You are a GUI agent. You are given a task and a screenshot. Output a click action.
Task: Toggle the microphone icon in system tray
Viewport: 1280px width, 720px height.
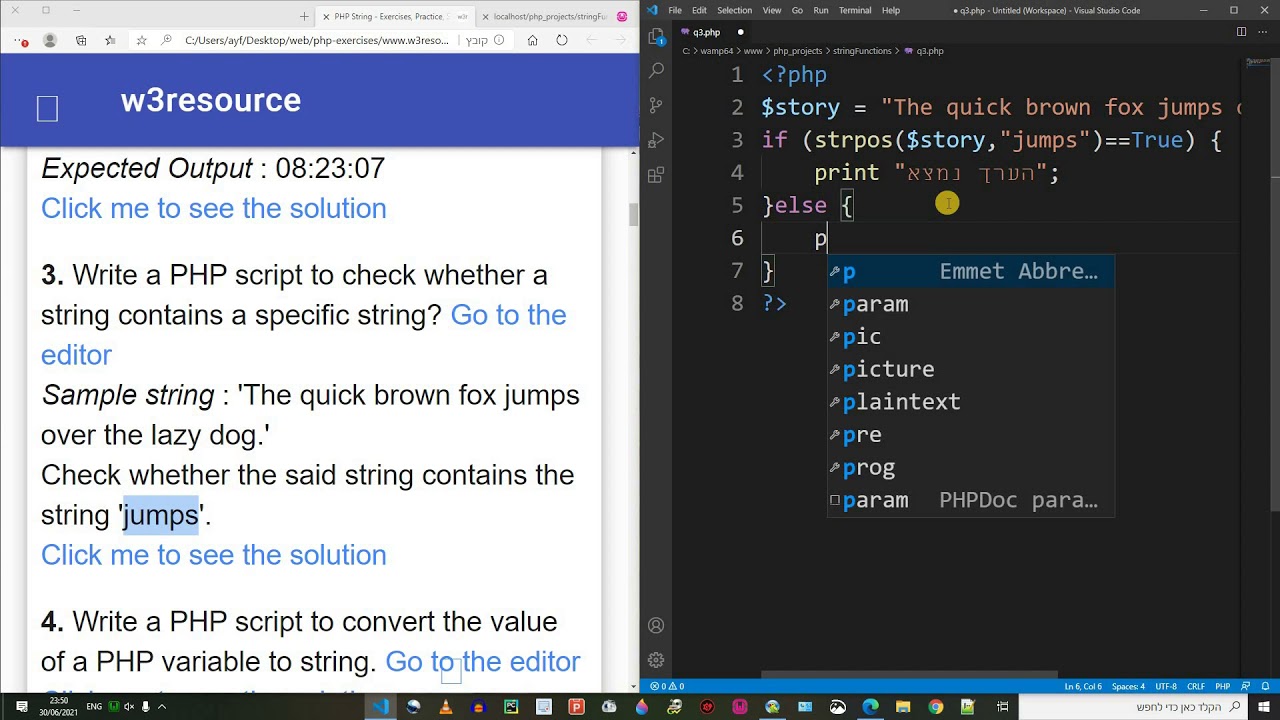coord(146,707)
